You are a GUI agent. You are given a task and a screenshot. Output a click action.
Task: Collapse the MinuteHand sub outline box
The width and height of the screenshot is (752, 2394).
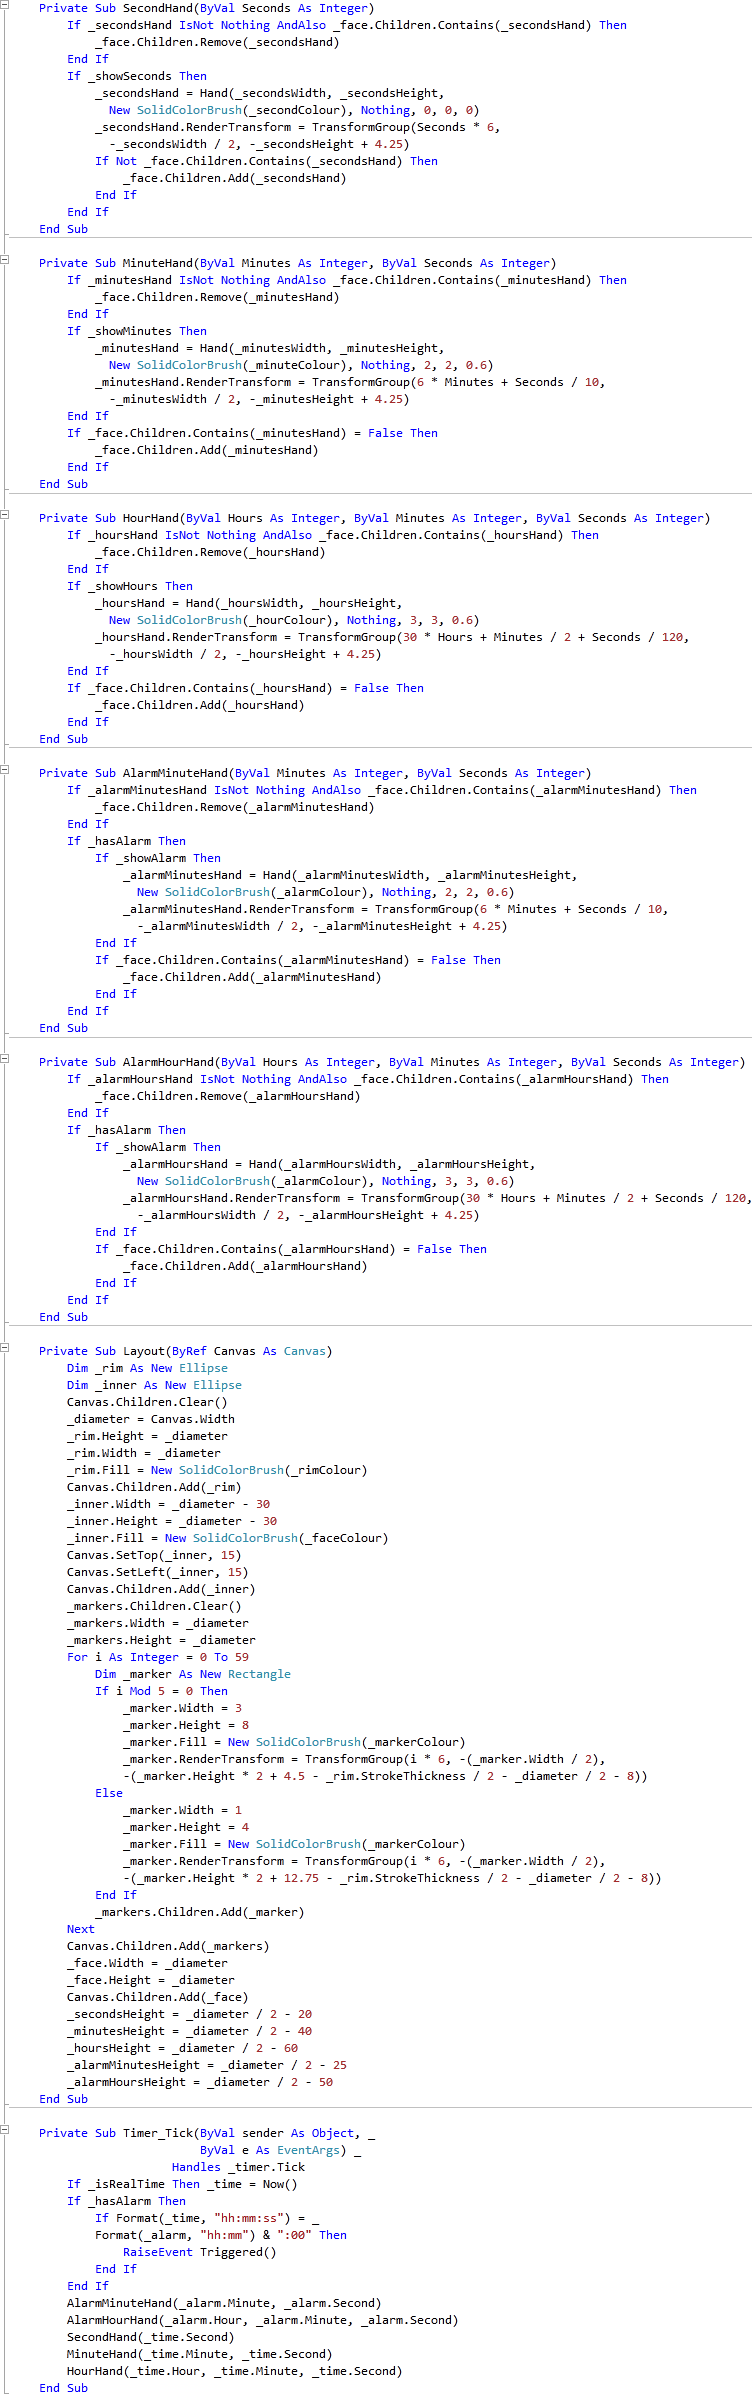point(4,259)
